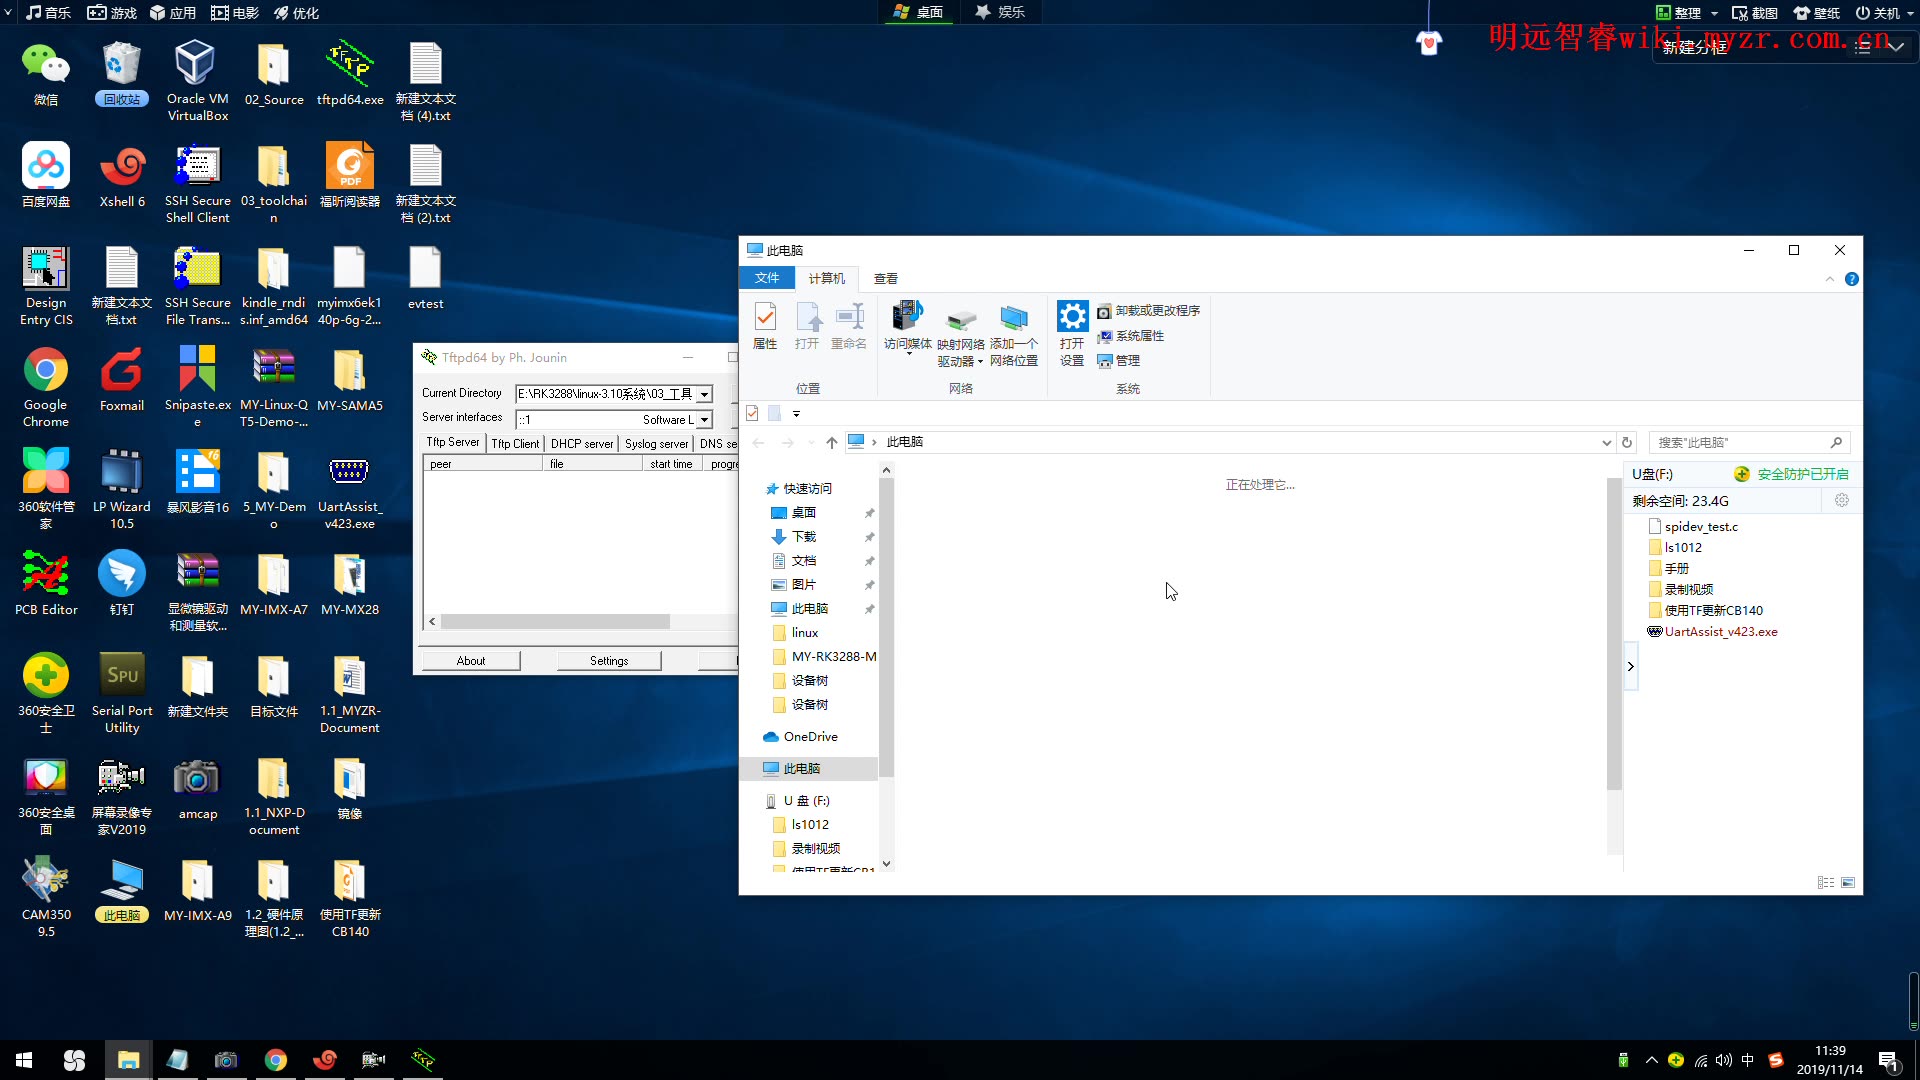
Task: Click the Tftpd64 About button
Action: (471, 661)
